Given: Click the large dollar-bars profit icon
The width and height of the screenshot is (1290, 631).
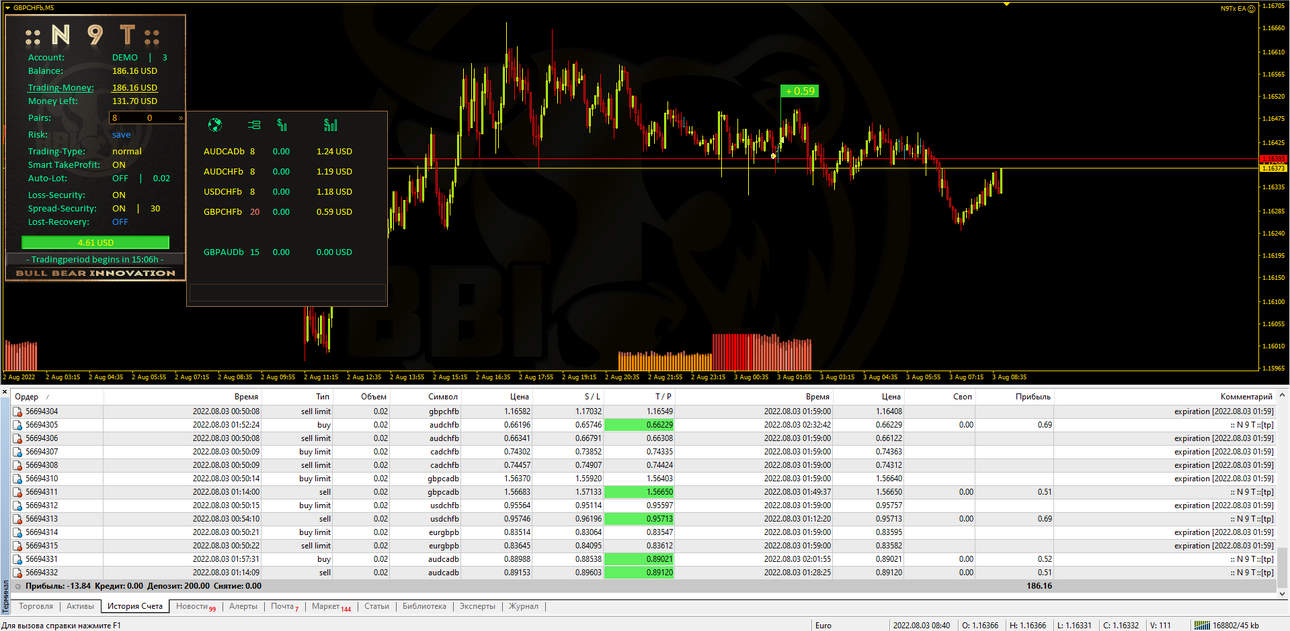Looking at the screenshot, I should pyautogui.click(x=331, y=125).
